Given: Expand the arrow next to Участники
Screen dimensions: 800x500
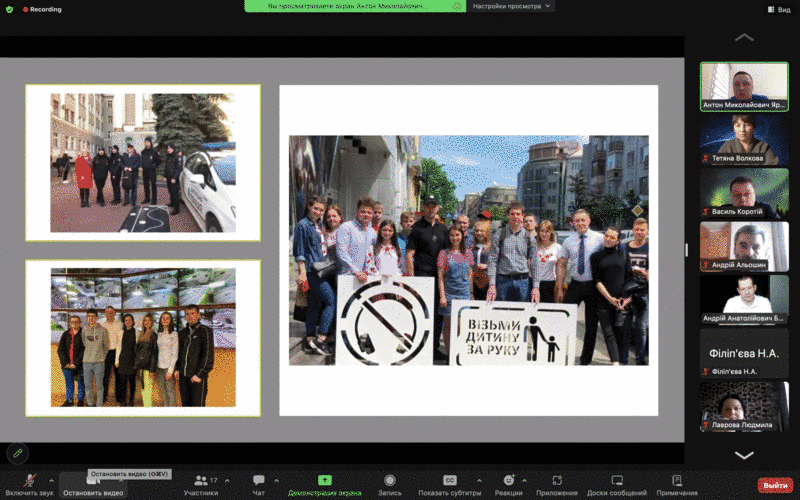Looking at the screenshot, I should 227,481.
